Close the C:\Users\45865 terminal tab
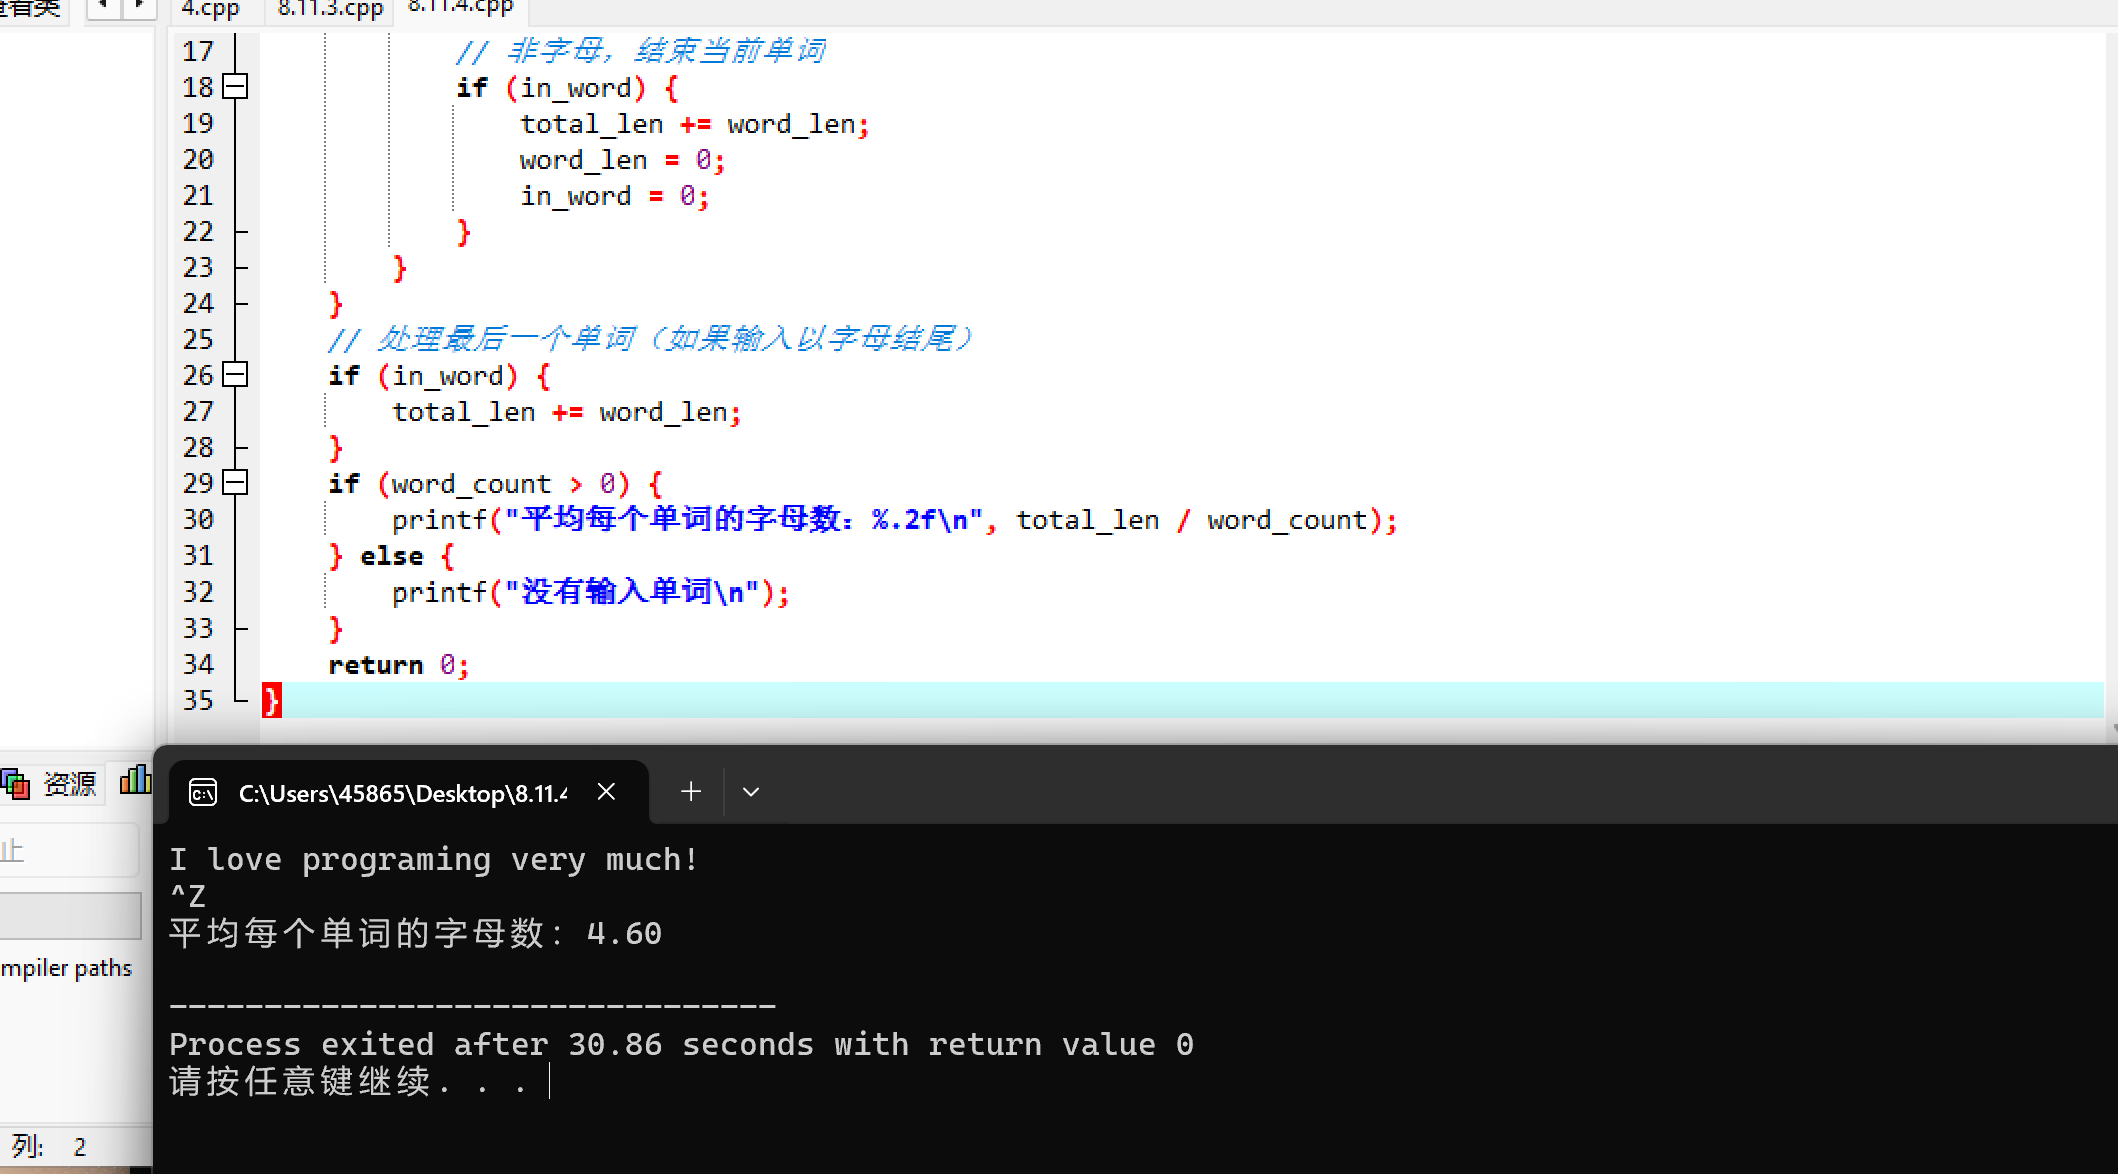This screenshot has height=1174, width=2118. tap(606, 792)
